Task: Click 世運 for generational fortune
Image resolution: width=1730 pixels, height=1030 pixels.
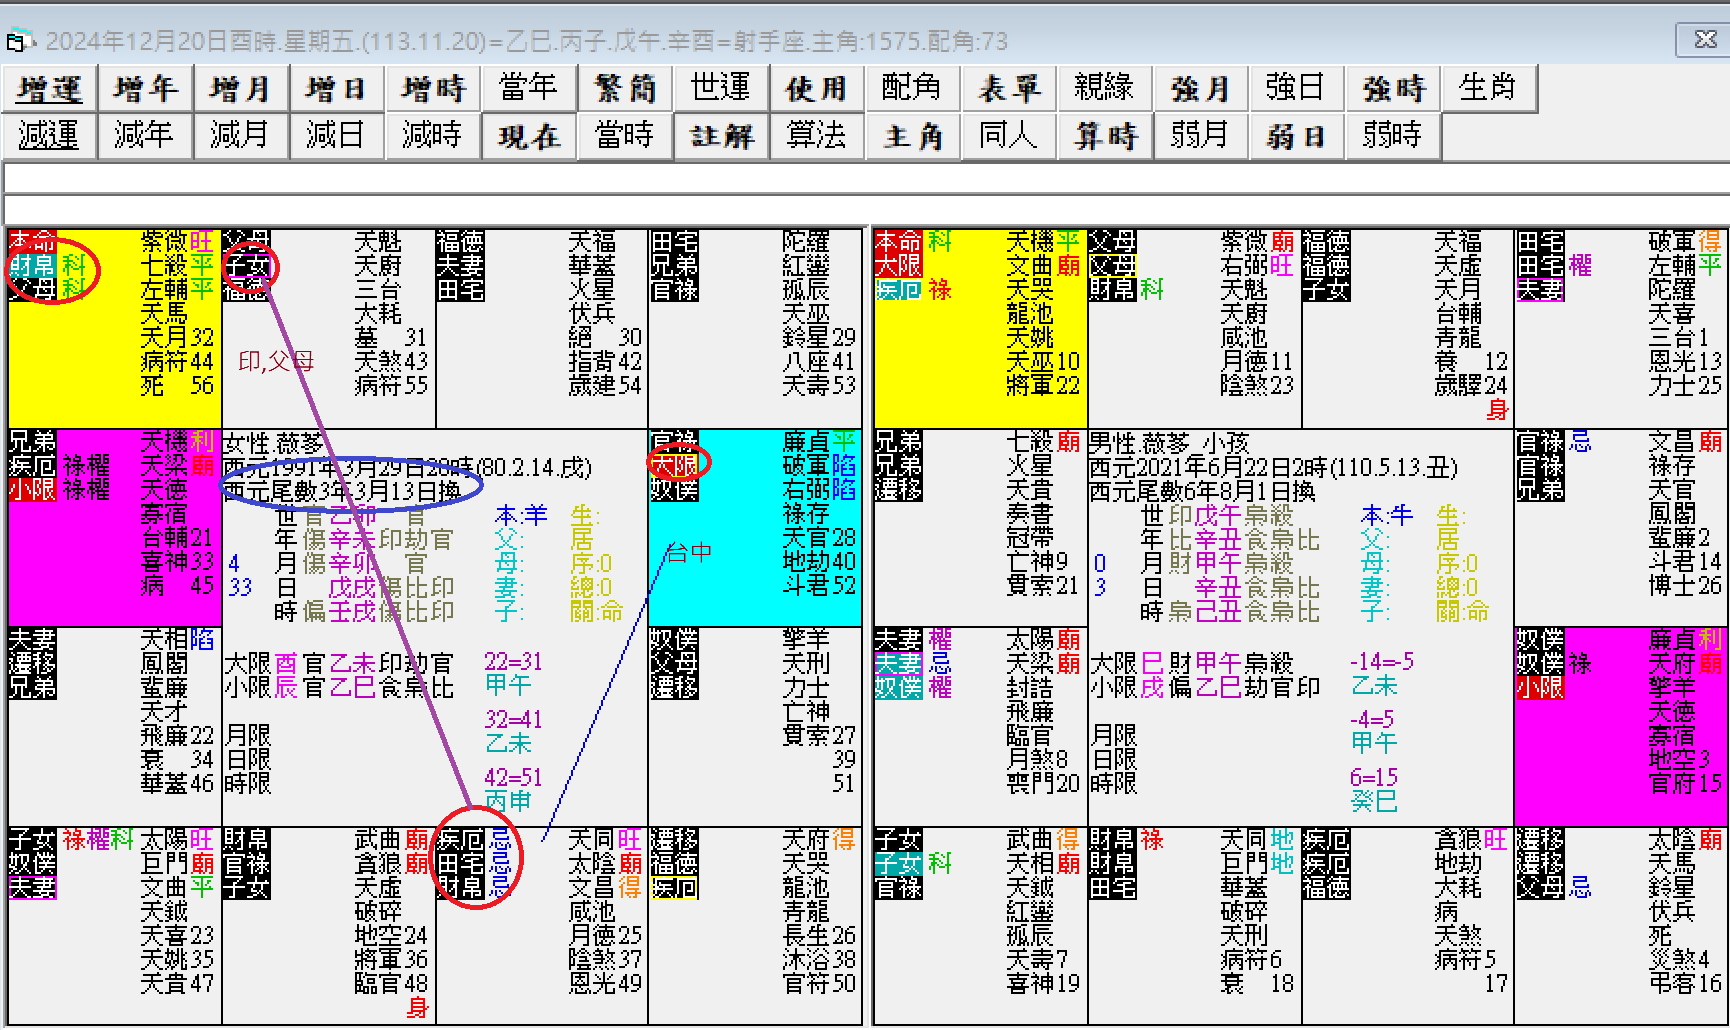Action: [720, 89]
